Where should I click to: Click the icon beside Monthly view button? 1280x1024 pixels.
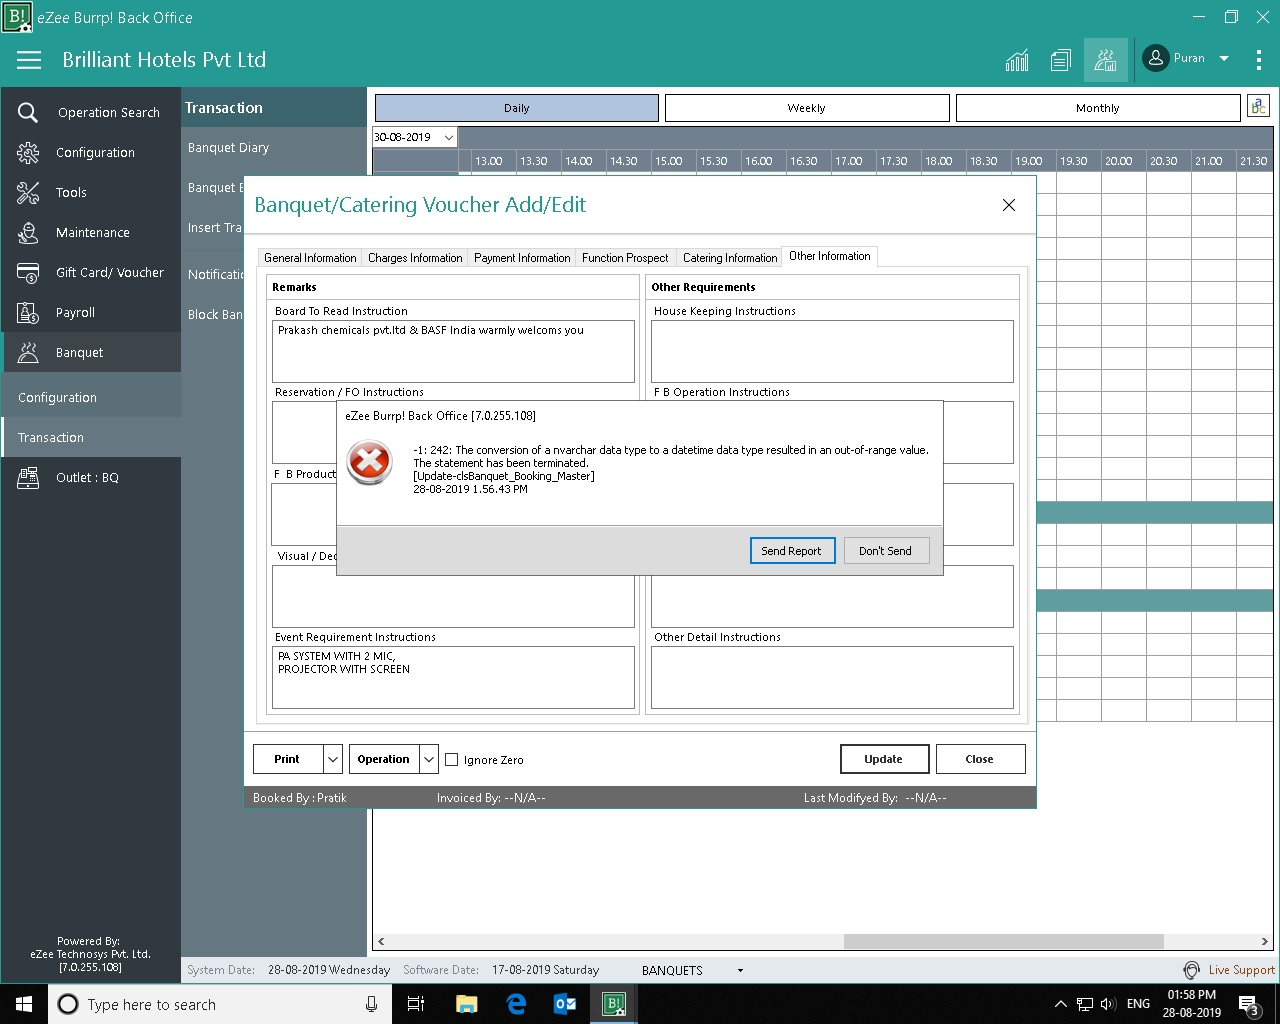click(1258, 106)
